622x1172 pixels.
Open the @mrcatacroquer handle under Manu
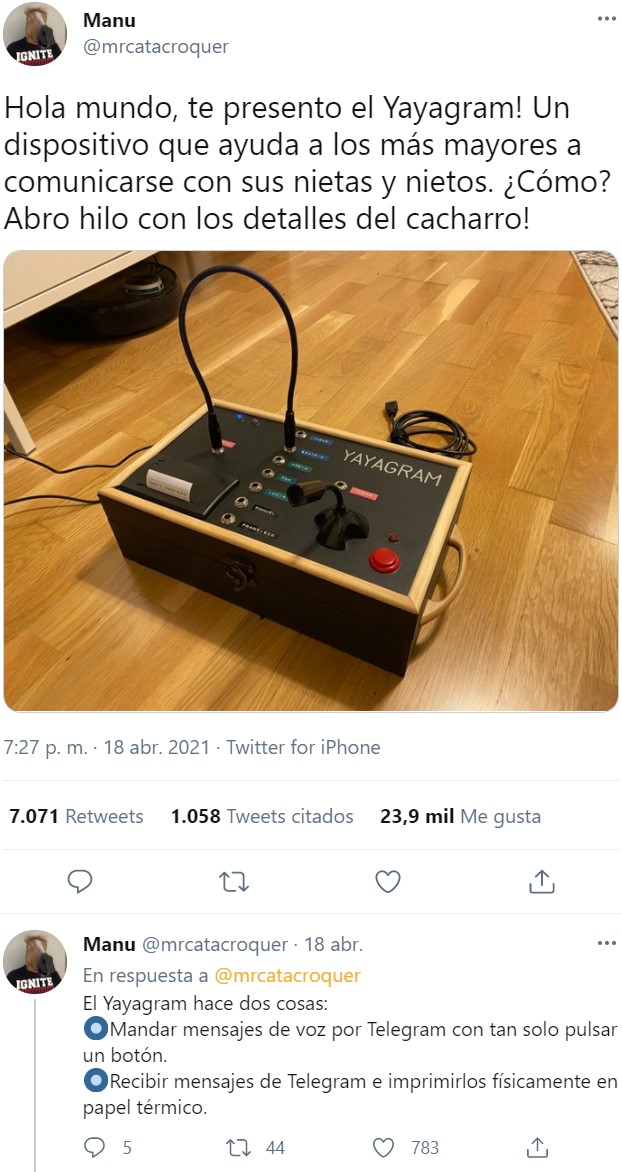[156, 47]
